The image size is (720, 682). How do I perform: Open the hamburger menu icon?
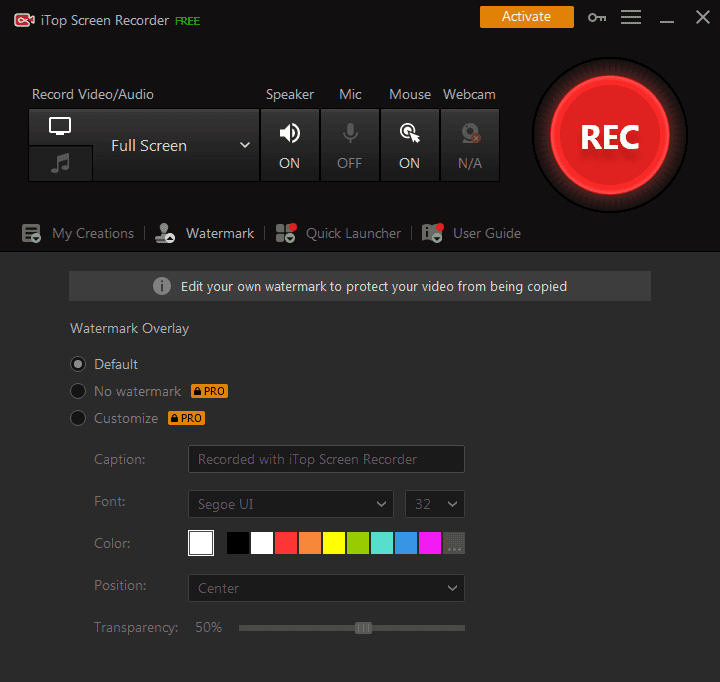click(631, 17)
